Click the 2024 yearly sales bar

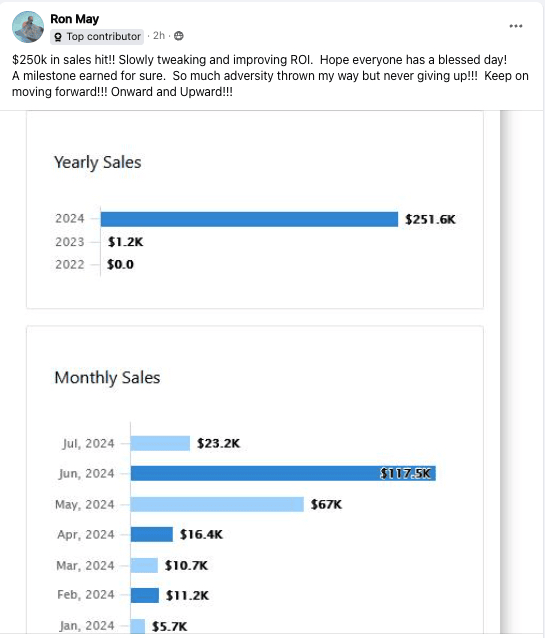249,219
